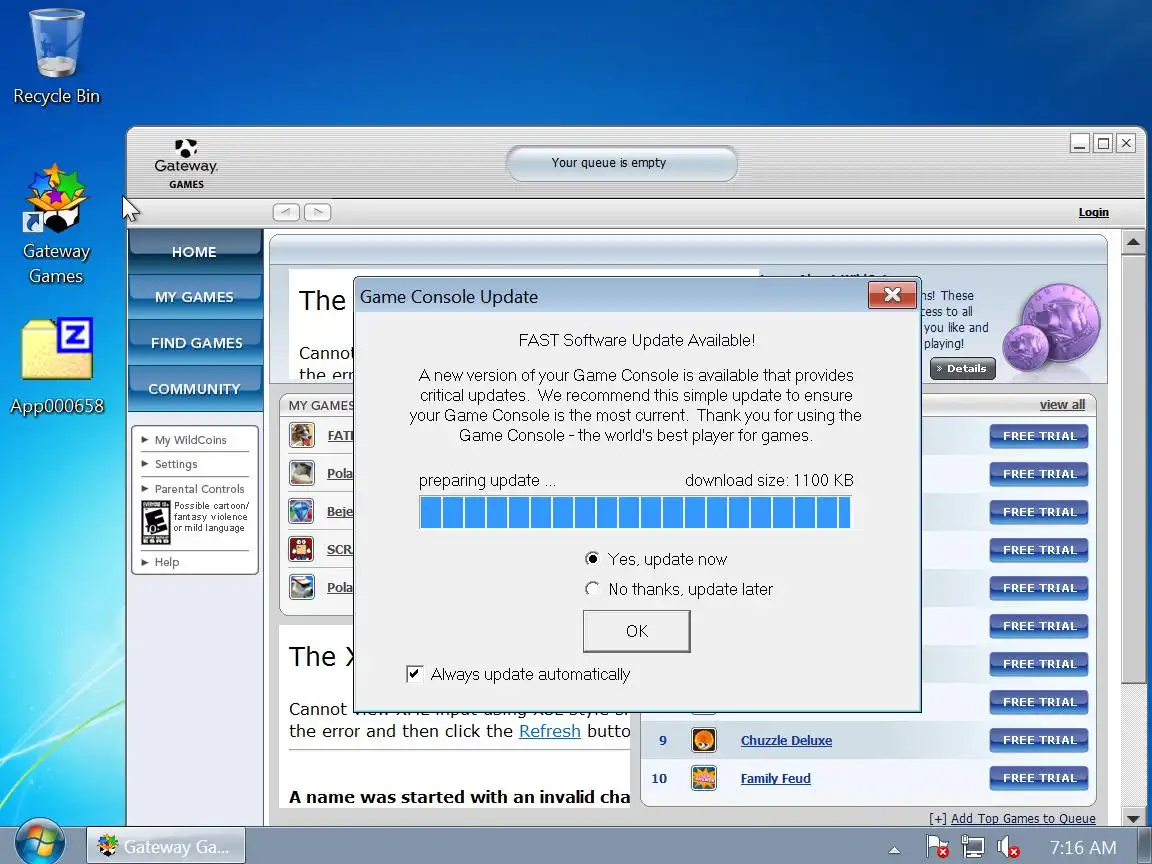The image size is (1152, 864).
Task: Open the COMMUNITY tab
Action: pyautogui.click(x=195, y=388)
